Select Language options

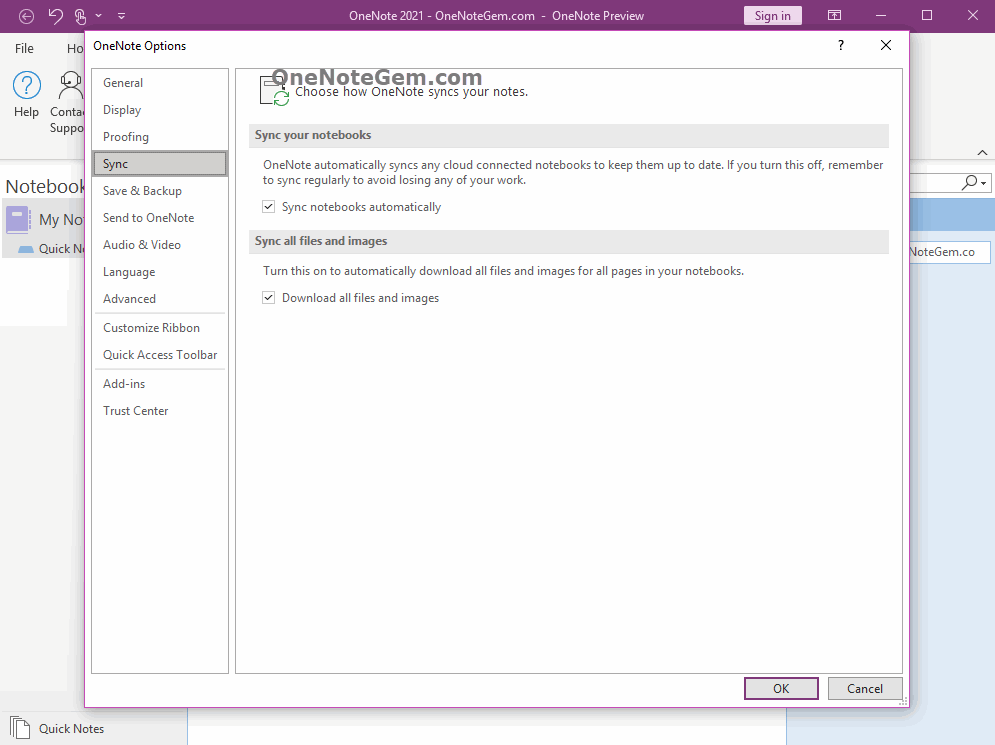(x=160, y=272)
